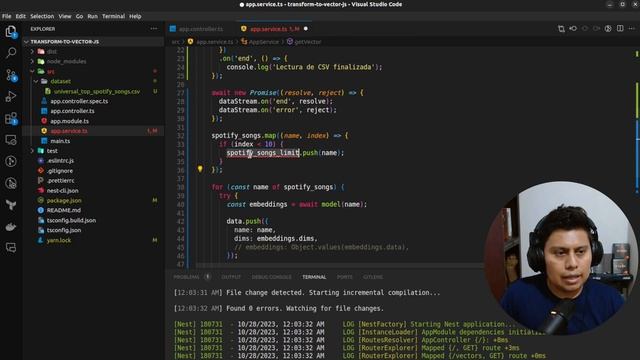Open the Explorer view in activity bar
Image resolution: width=640 pixels, height=360 pixels.
[11, 31]
